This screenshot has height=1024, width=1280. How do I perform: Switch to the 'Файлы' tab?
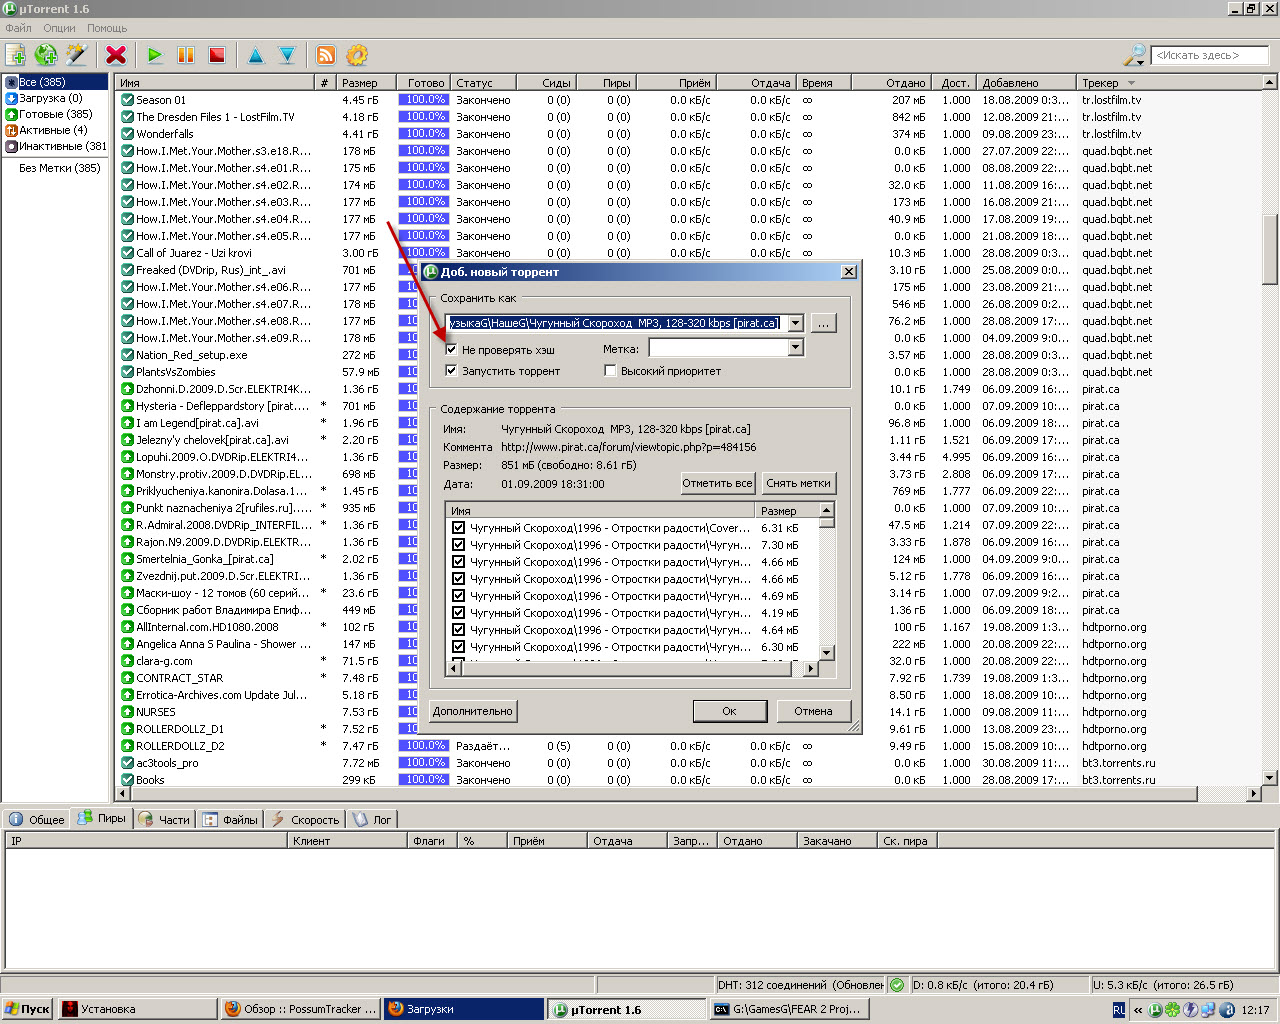coord(231,820)
